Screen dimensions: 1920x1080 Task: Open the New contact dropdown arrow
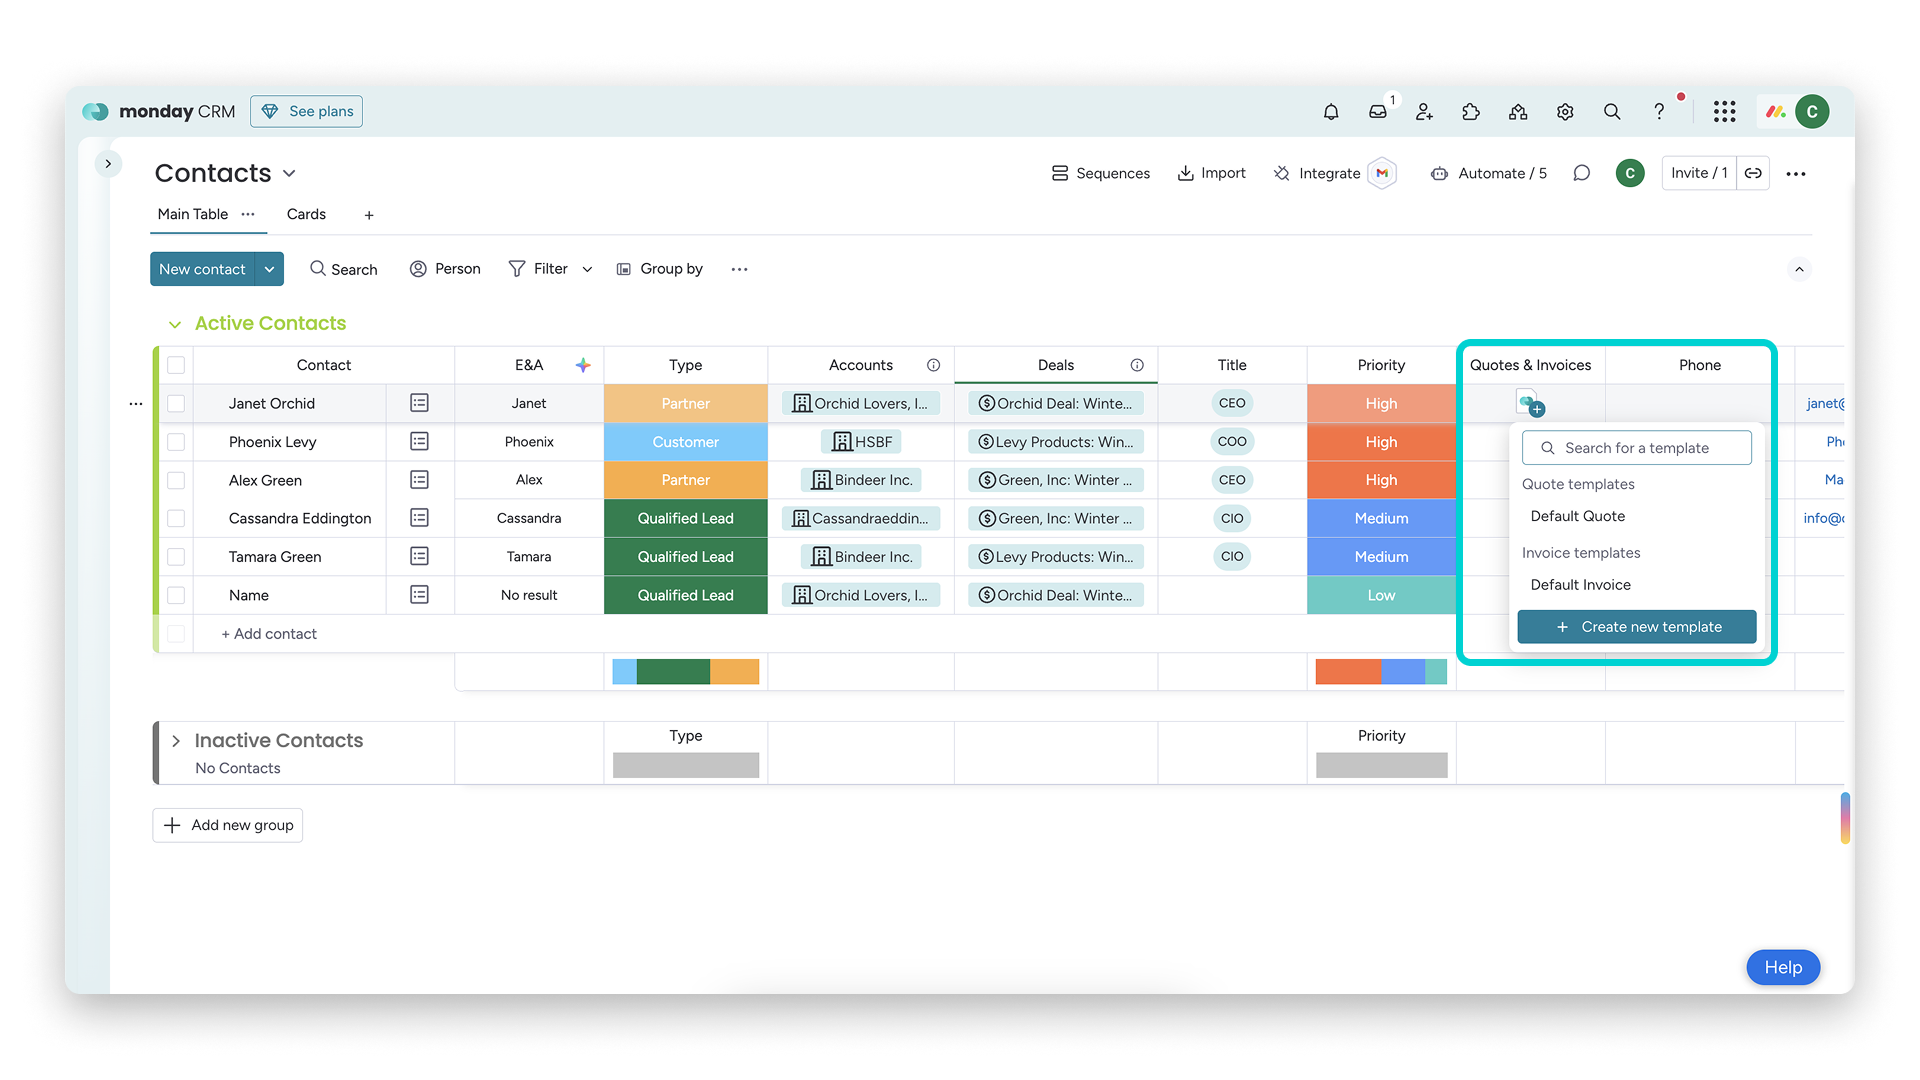click(269, 269)
